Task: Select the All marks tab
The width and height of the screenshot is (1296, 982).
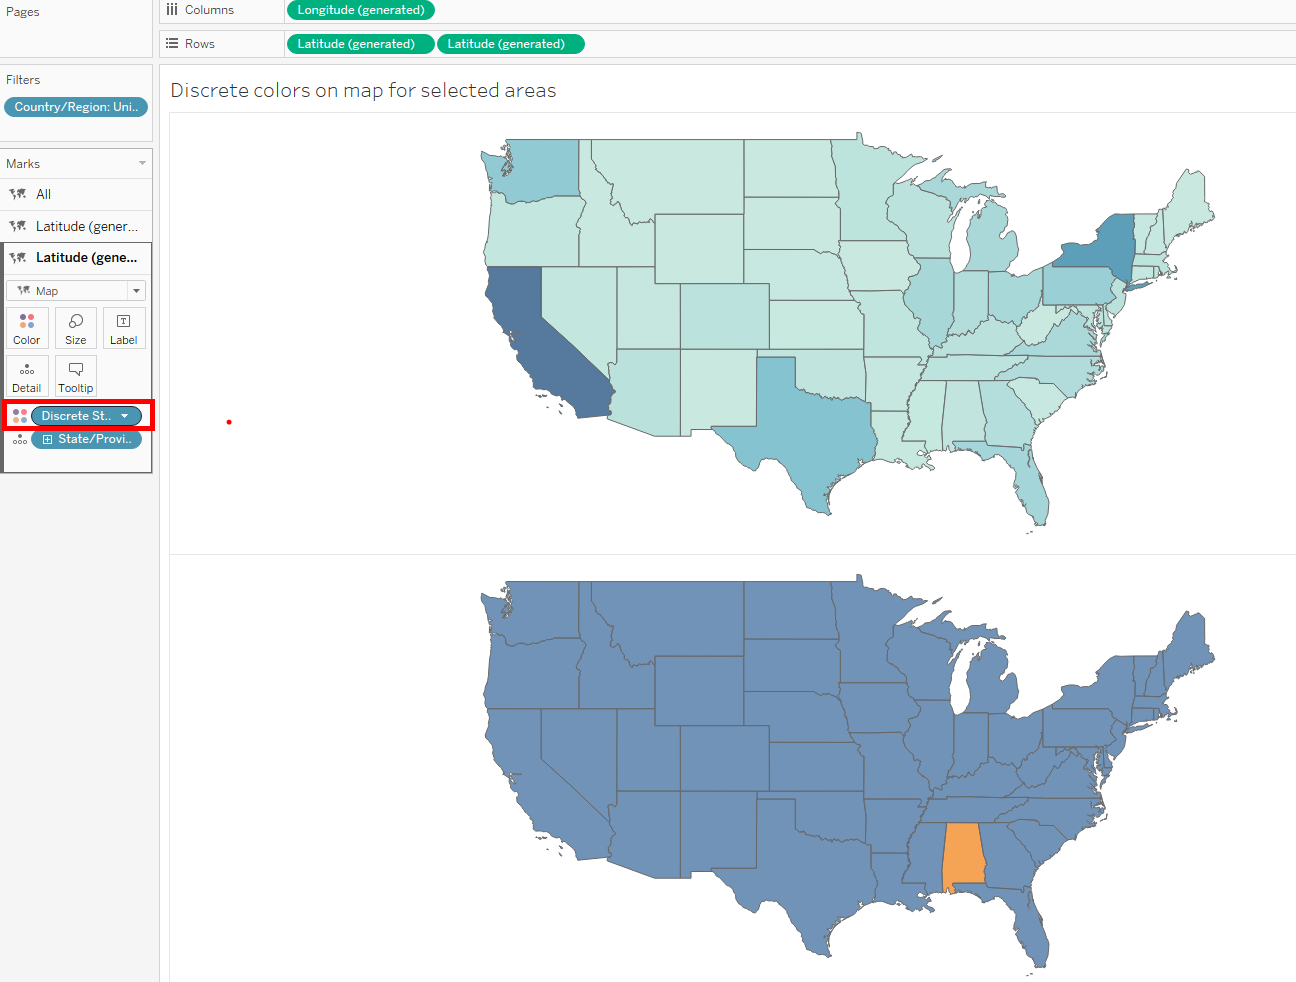Action: click(43, 194)
